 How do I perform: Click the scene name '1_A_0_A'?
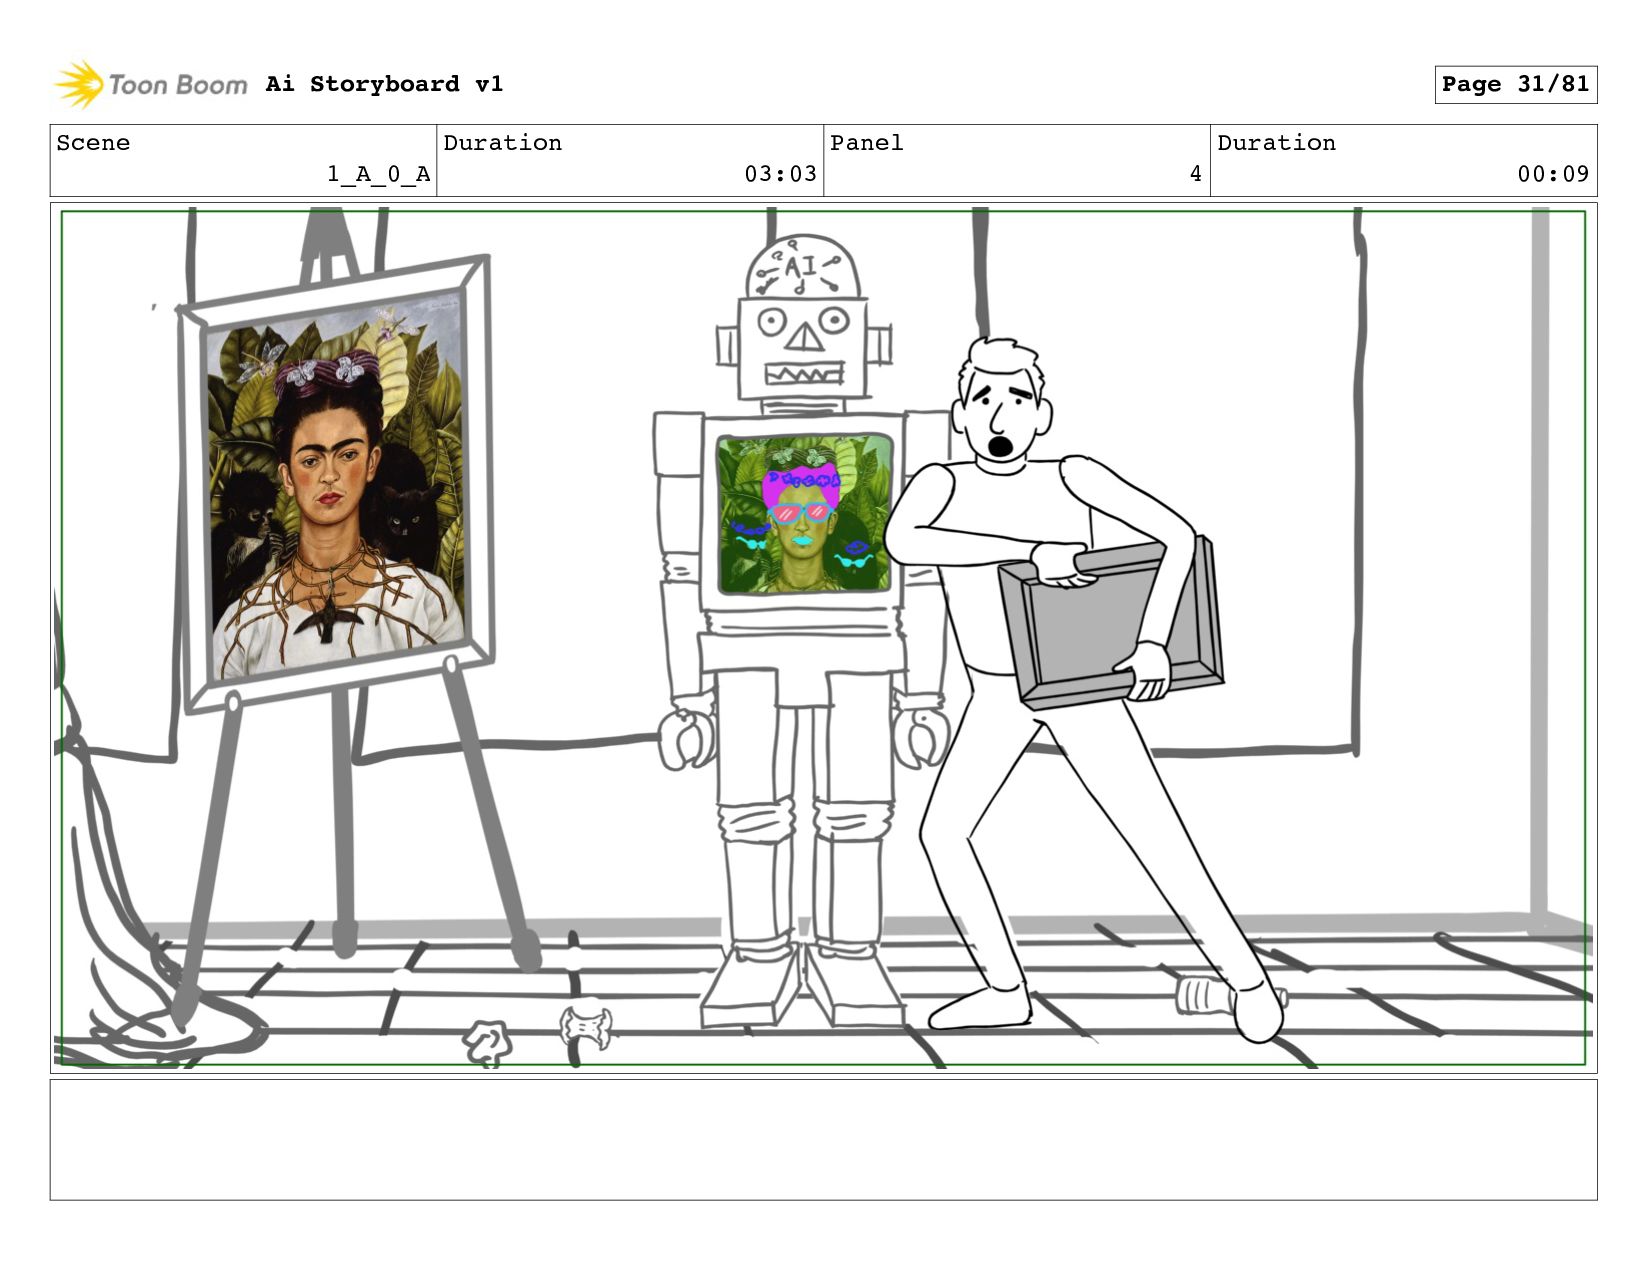(379, 174)
